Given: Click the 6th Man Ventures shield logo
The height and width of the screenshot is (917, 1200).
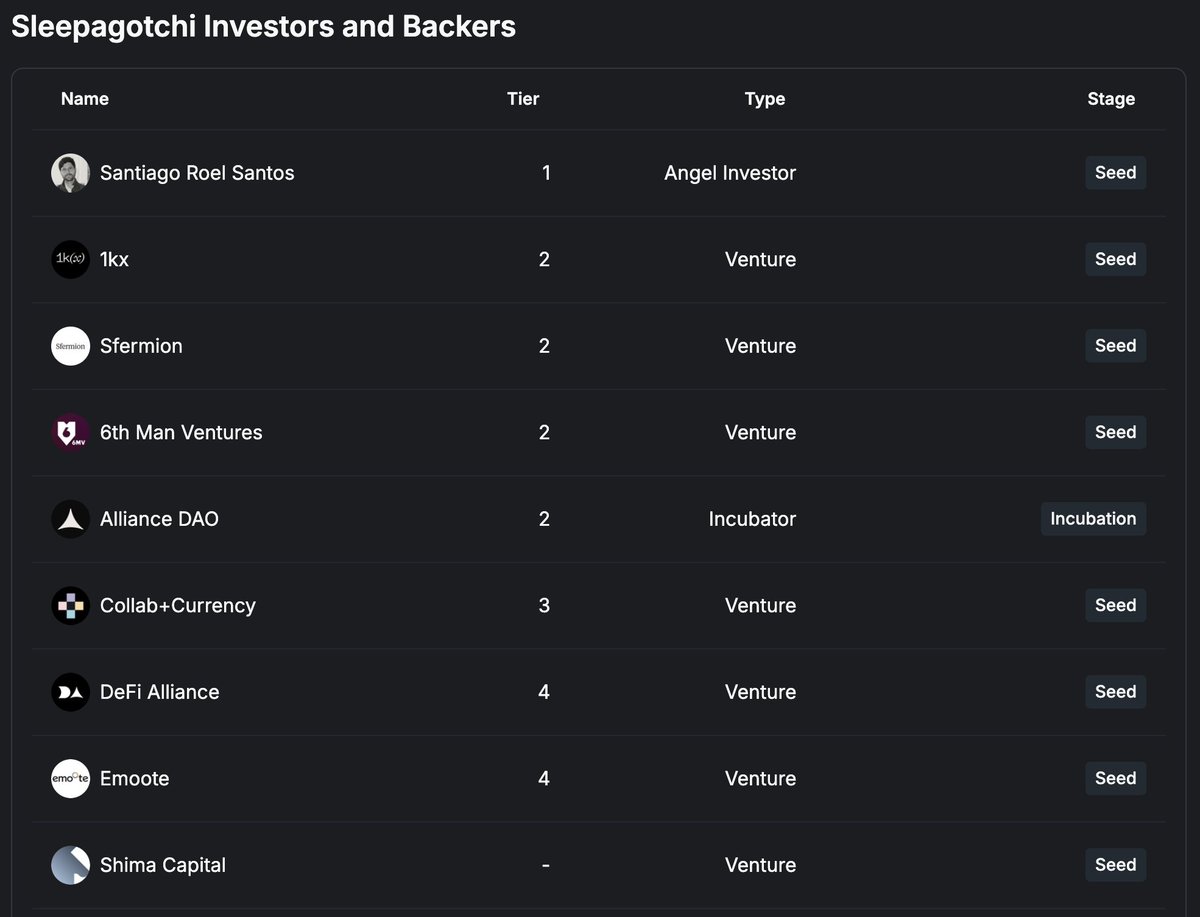Looking at the screenshot, I should pyautogui.click(x=70, y=433).
